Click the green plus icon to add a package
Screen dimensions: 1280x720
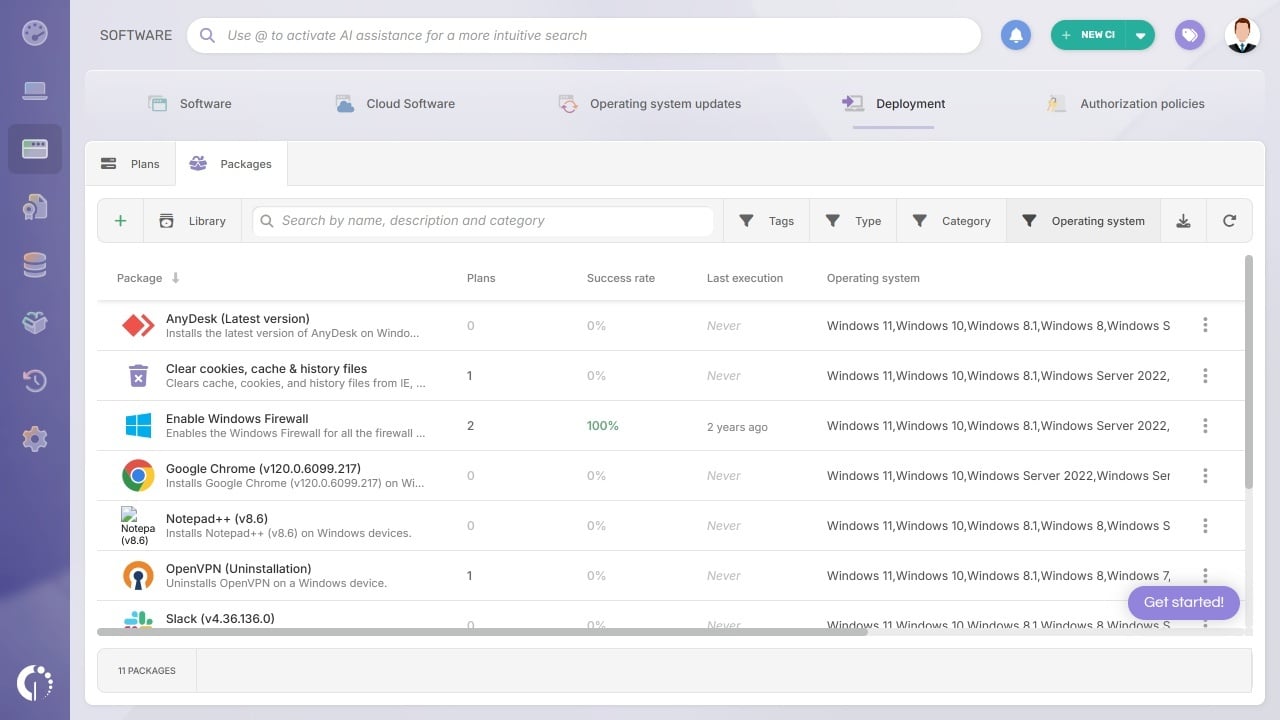coord(119,220)
